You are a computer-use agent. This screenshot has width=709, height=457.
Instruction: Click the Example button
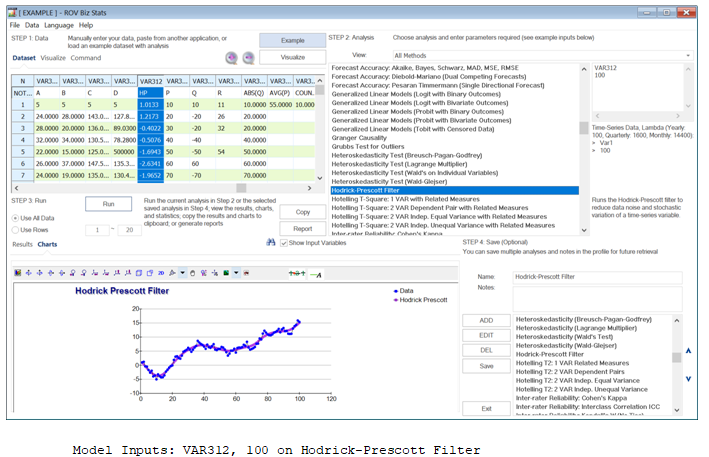click(x=293, y=40)
